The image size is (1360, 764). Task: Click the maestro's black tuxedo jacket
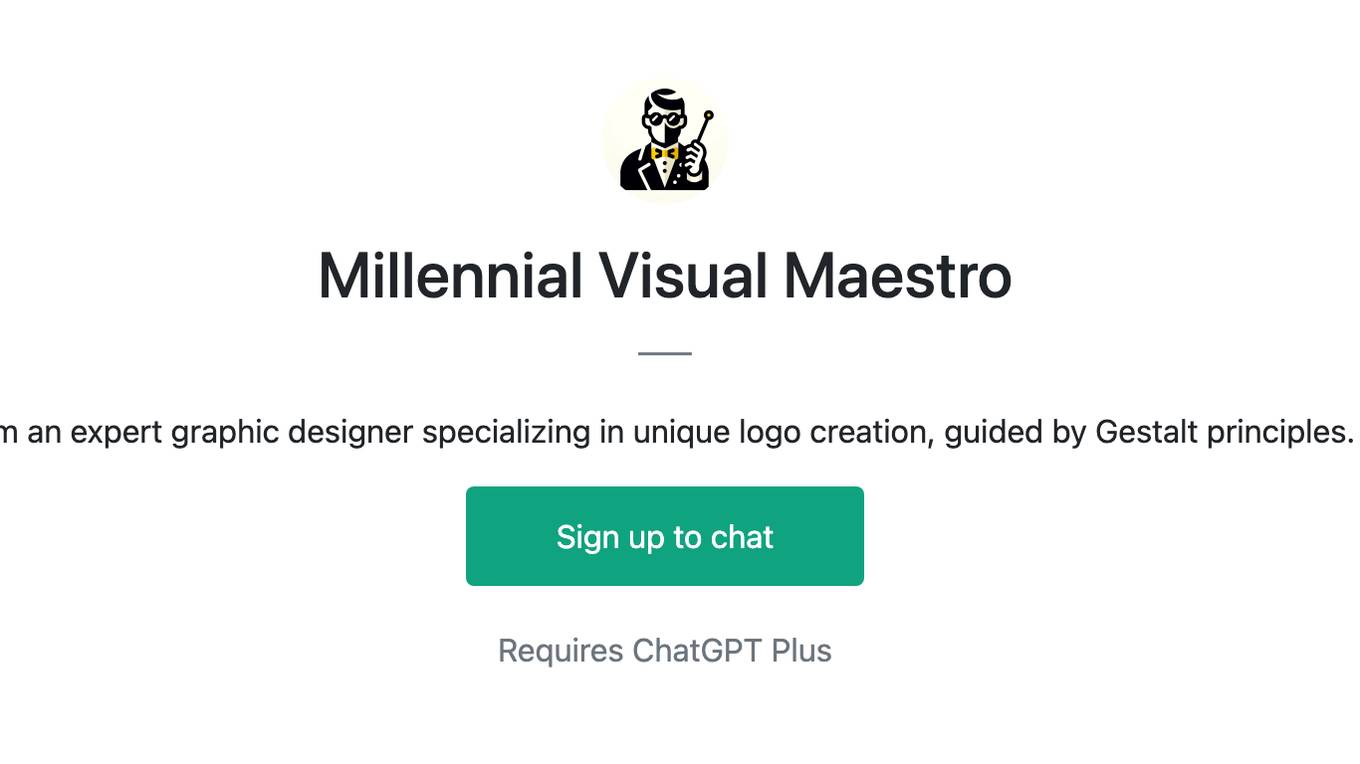coord(640,172)
